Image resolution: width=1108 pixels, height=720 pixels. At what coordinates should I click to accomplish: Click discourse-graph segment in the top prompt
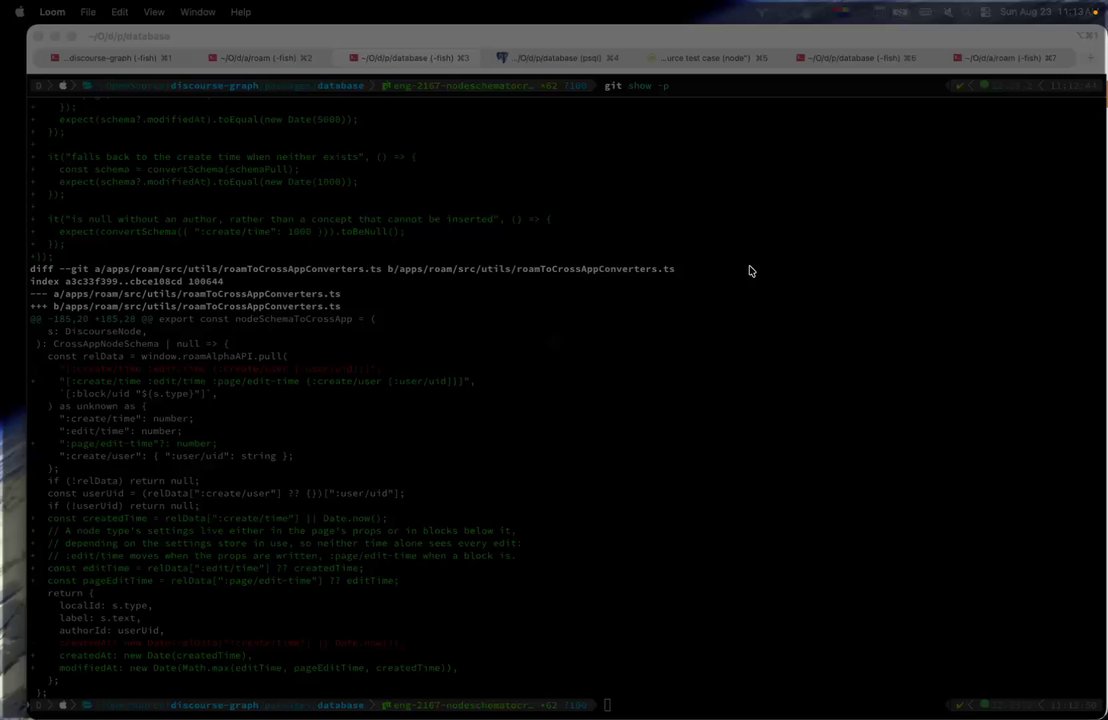coord(214,85)
